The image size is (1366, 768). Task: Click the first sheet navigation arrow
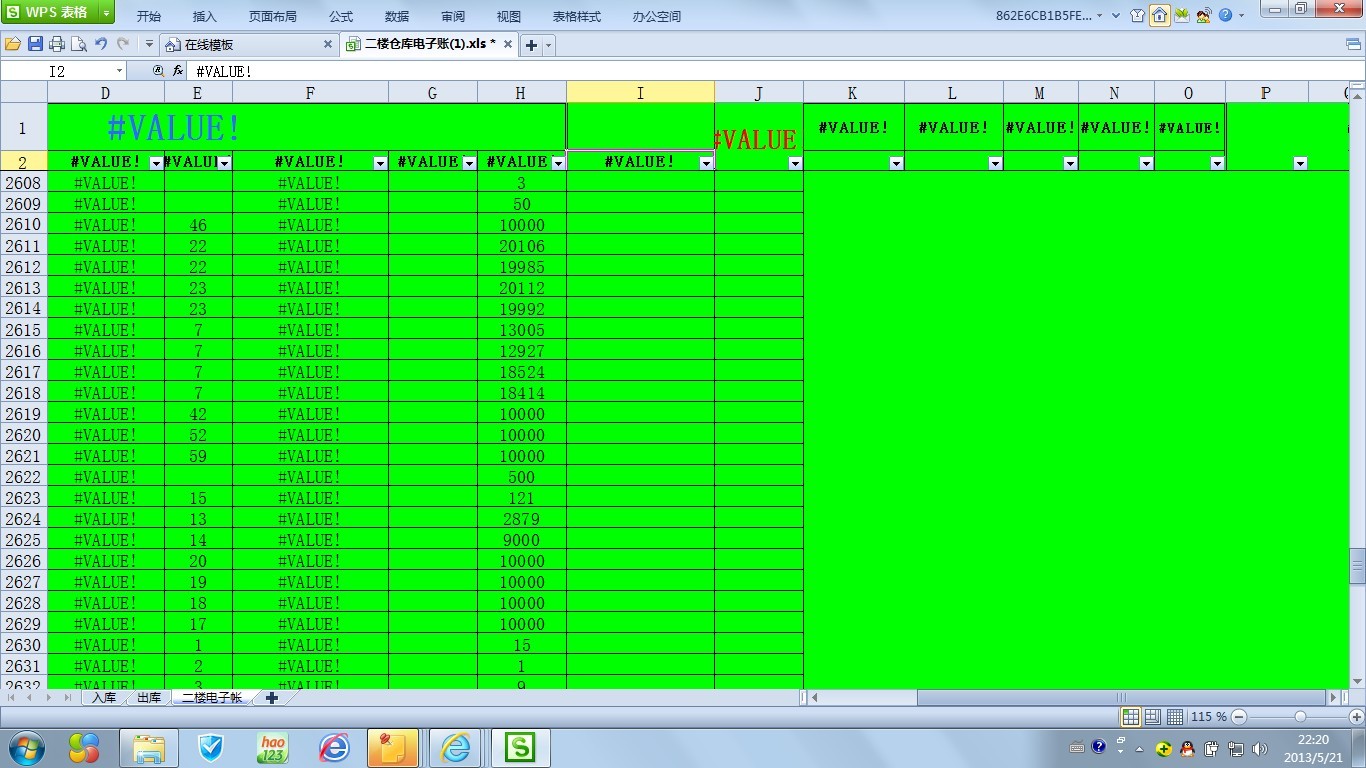click(12, 698)
